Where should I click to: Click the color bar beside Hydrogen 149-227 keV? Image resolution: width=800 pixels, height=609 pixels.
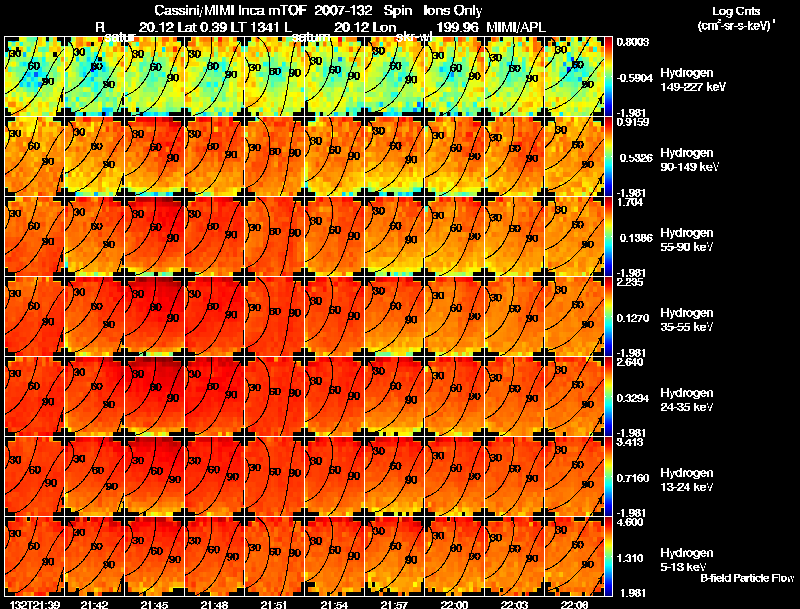point(608,77)
